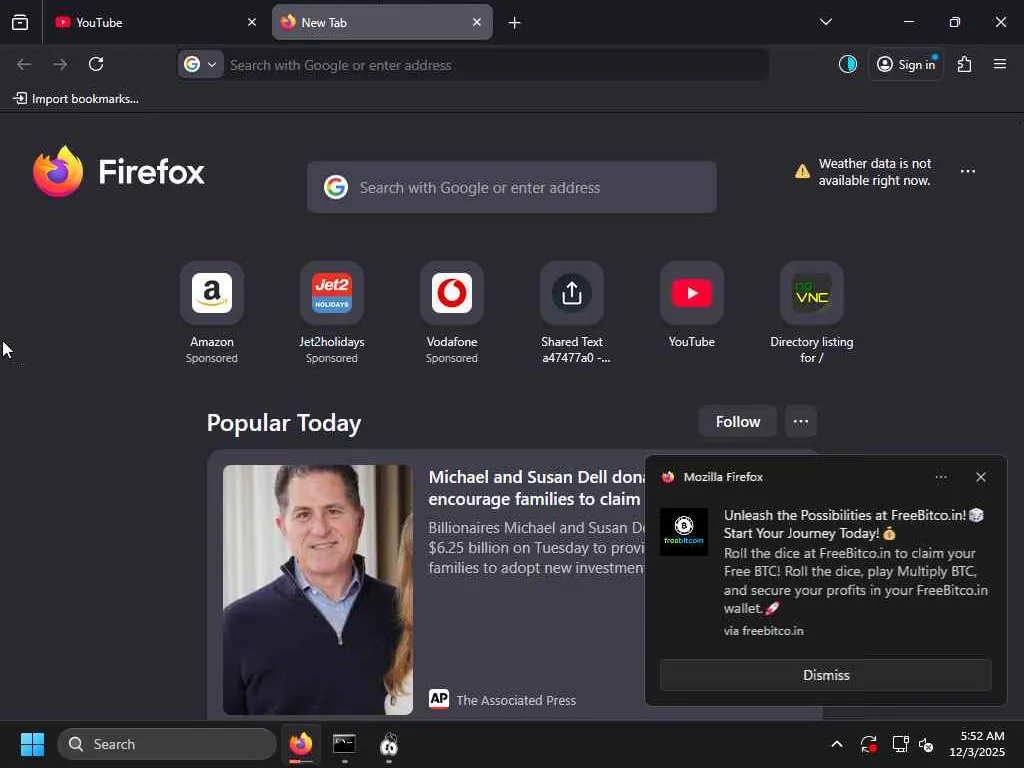Go back using the back arrow
Viewport: 1024px width, 768px height.
click(x=24, y=64)
